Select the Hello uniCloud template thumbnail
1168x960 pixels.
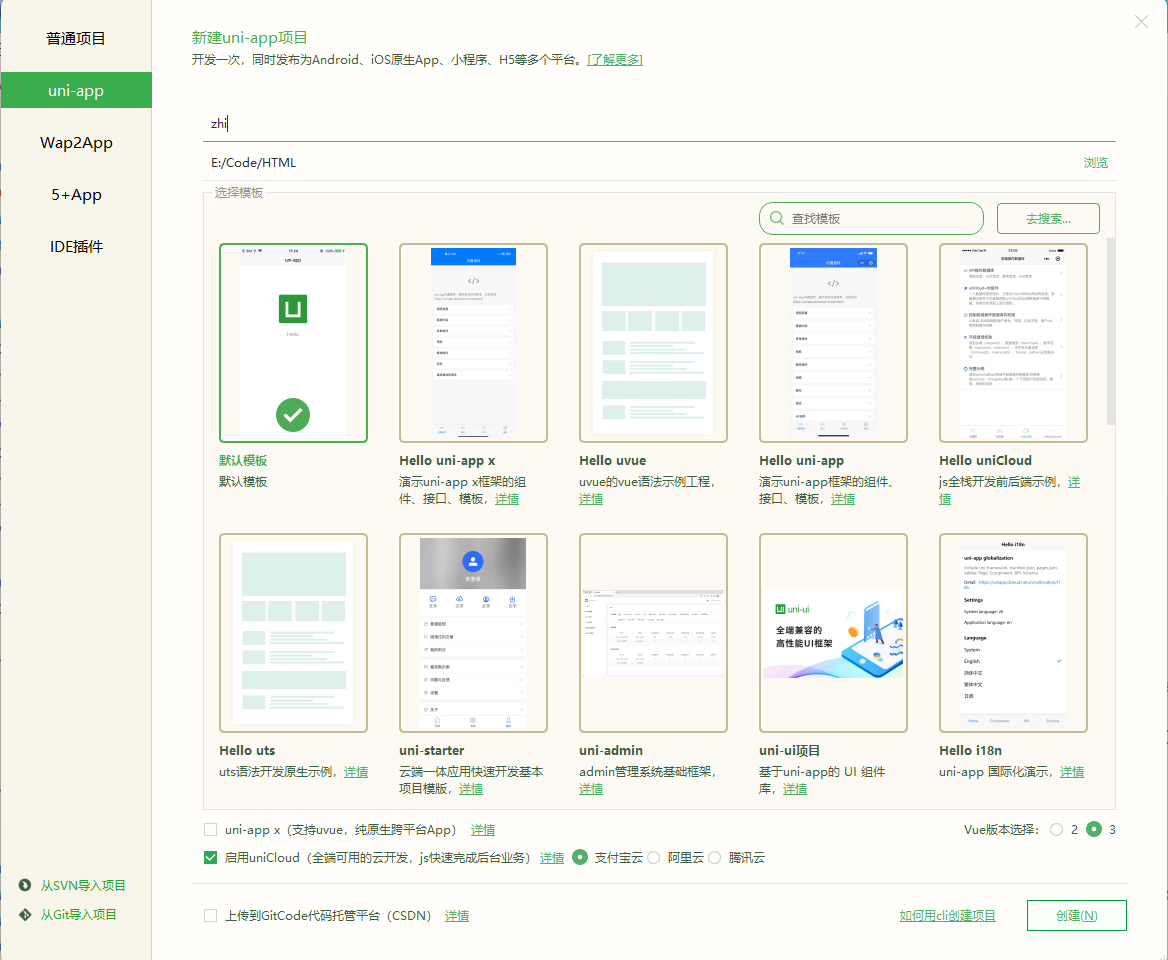tap(1013, 343)
